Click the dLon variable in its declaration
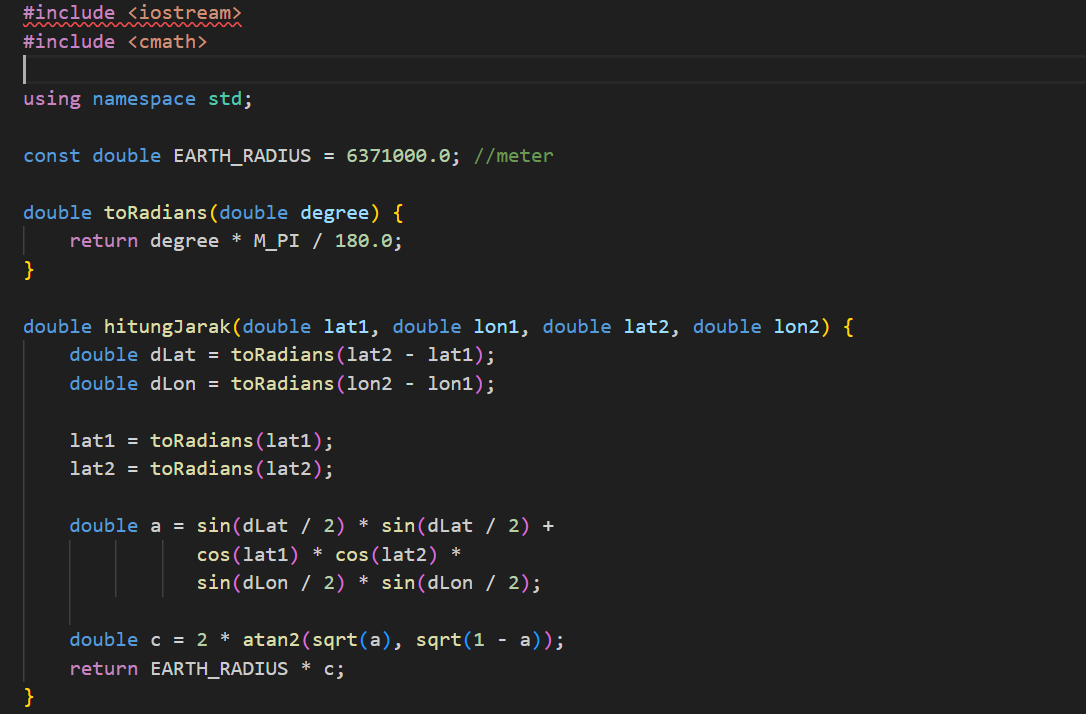 (173, 383)
